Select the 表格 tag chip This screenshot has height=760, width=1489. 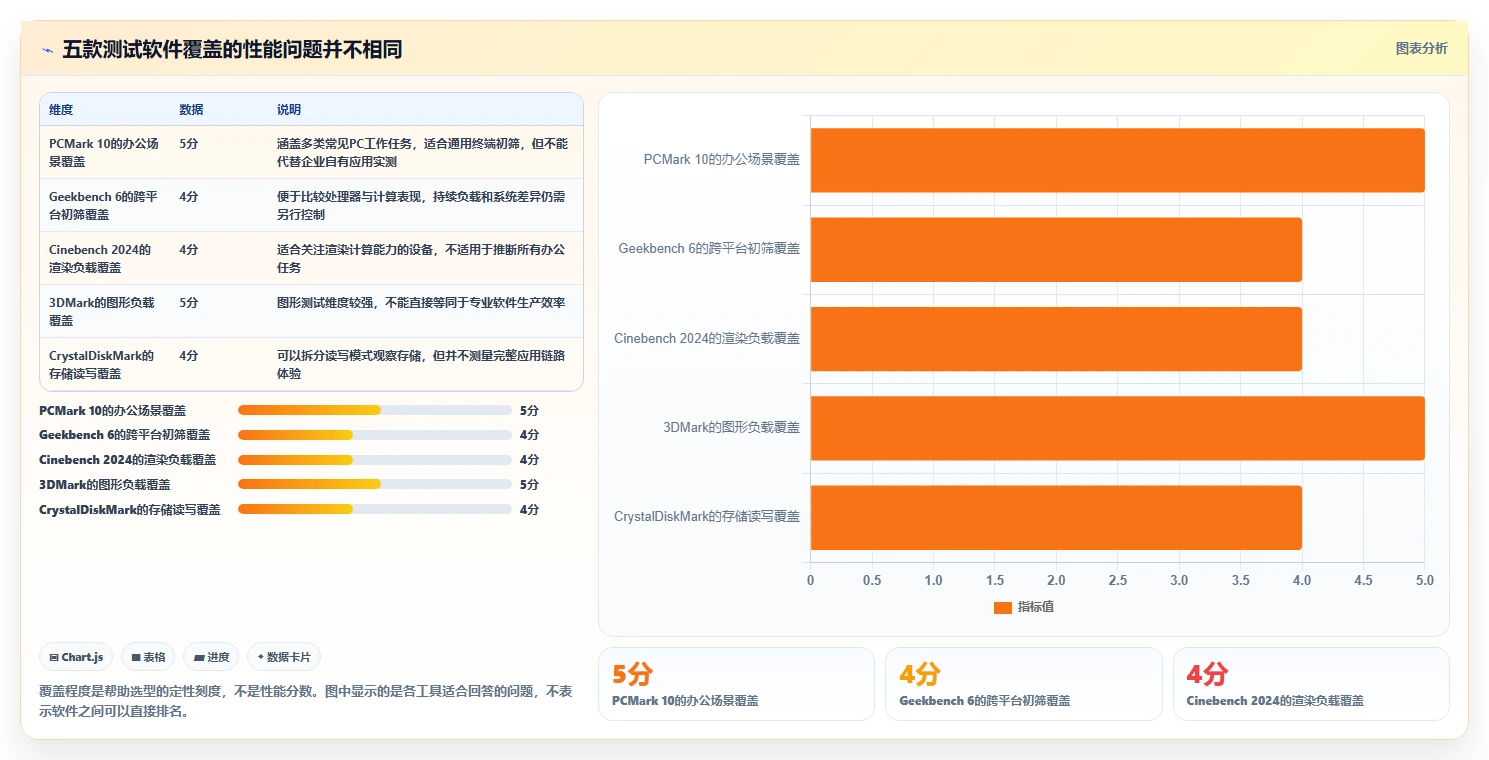148,657
